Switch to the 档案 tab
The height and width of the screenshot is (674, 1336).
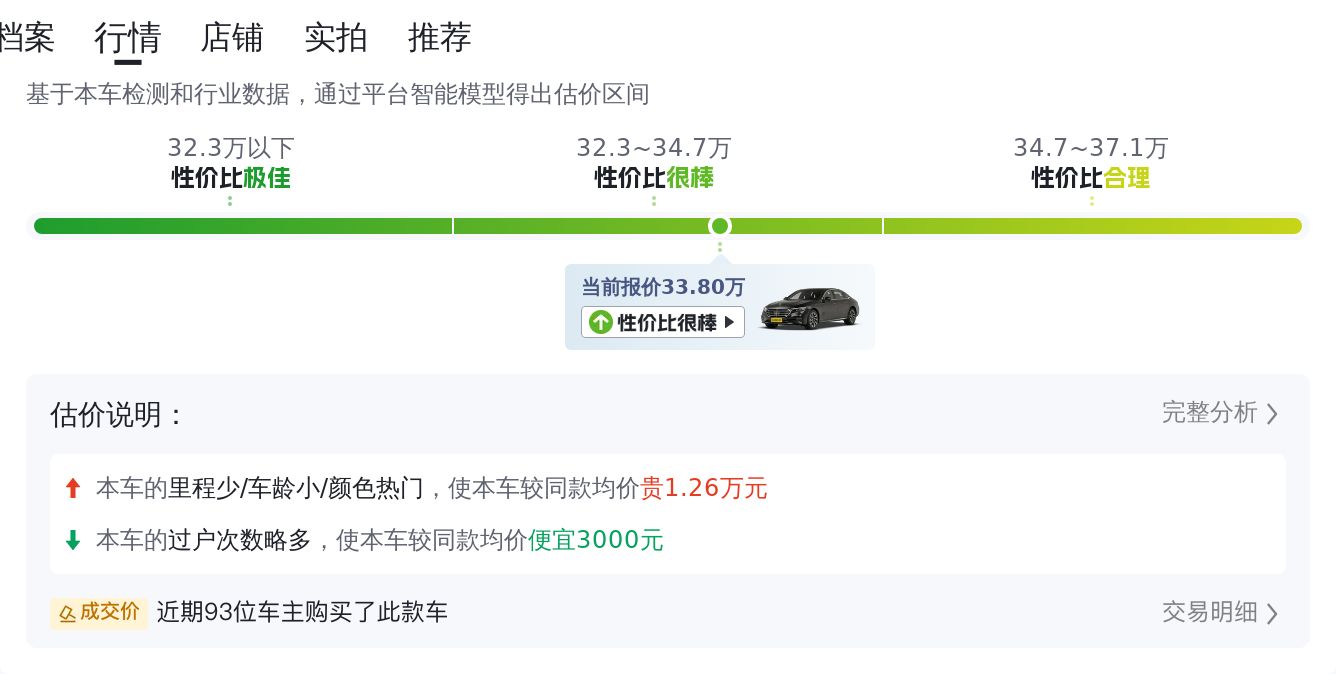coord(26,38)
